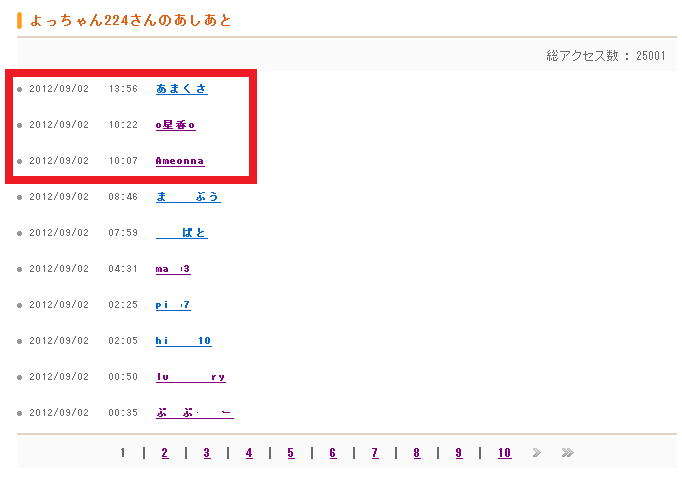Go to page 2 of footprints

click(165, 453)
